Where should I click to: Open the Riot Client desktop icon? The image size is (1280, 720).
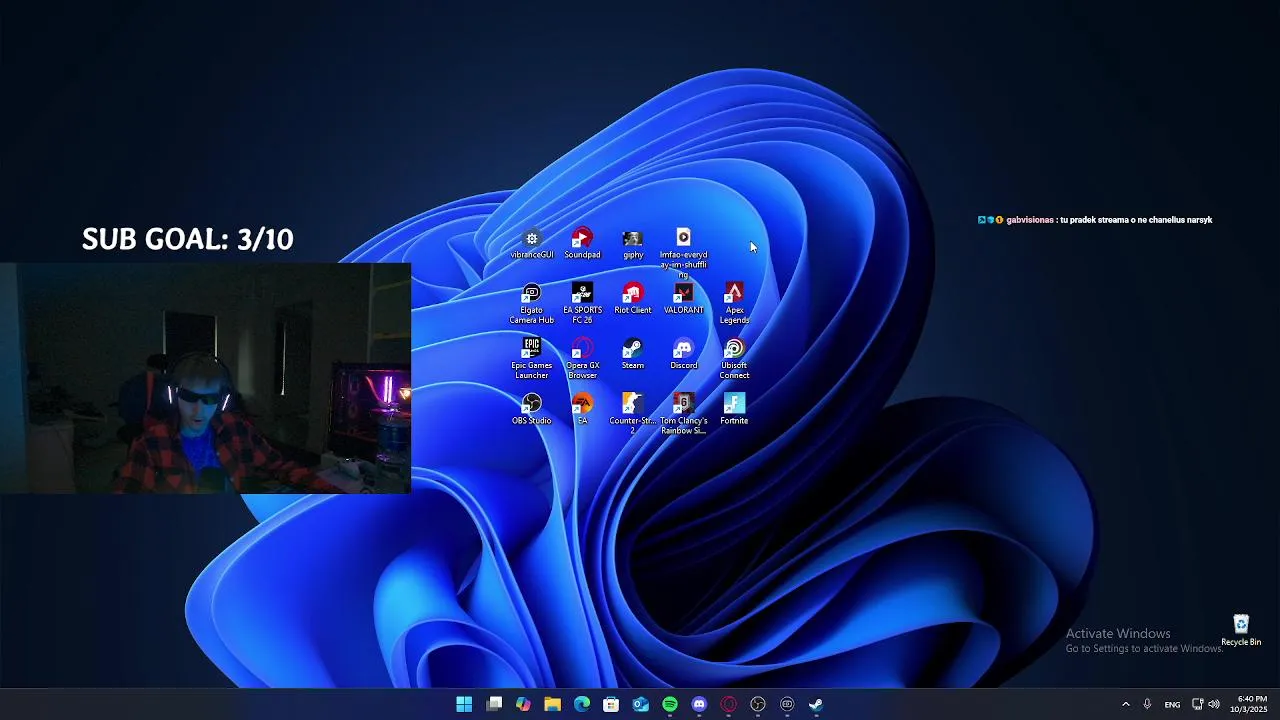pyautogui.click(x=632, y=299)
